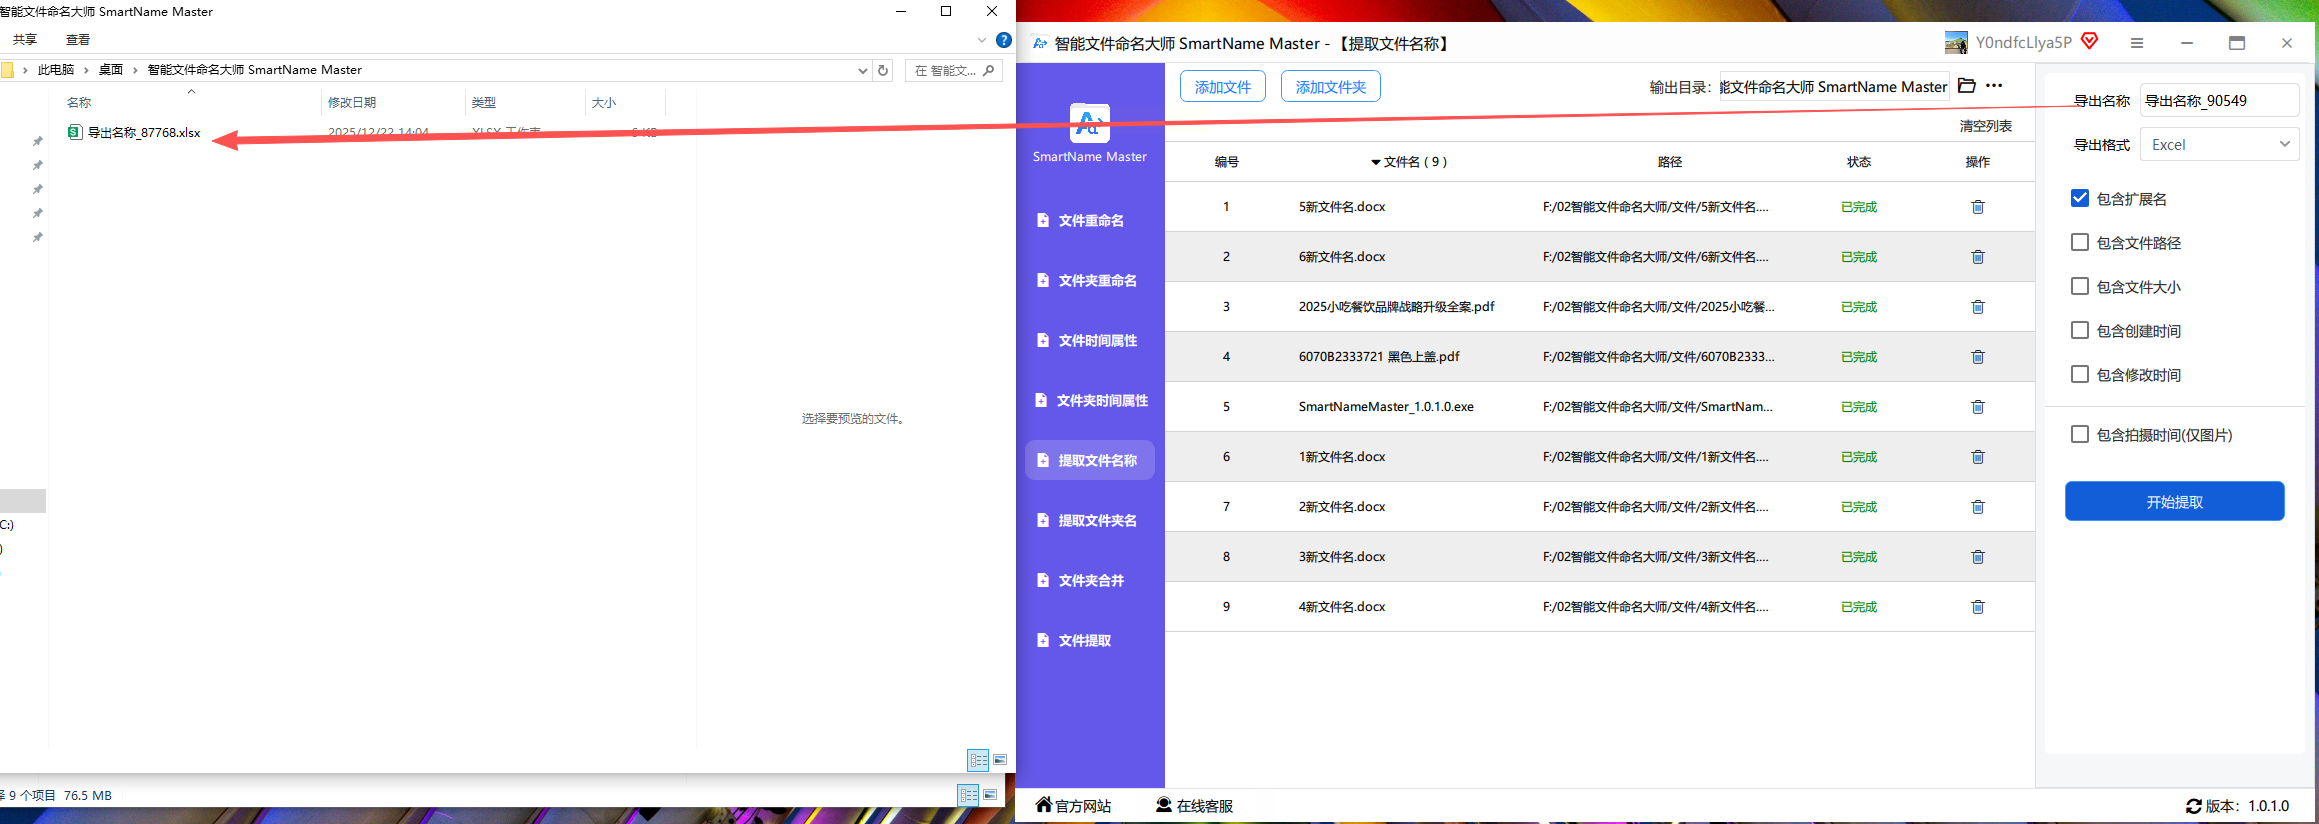Image resolution: width=2319 pixels, height=824 pixels.
Task: Enable the 包含文件路径 checkbox
Action: pyautogui.click(x=2079, y=242)
